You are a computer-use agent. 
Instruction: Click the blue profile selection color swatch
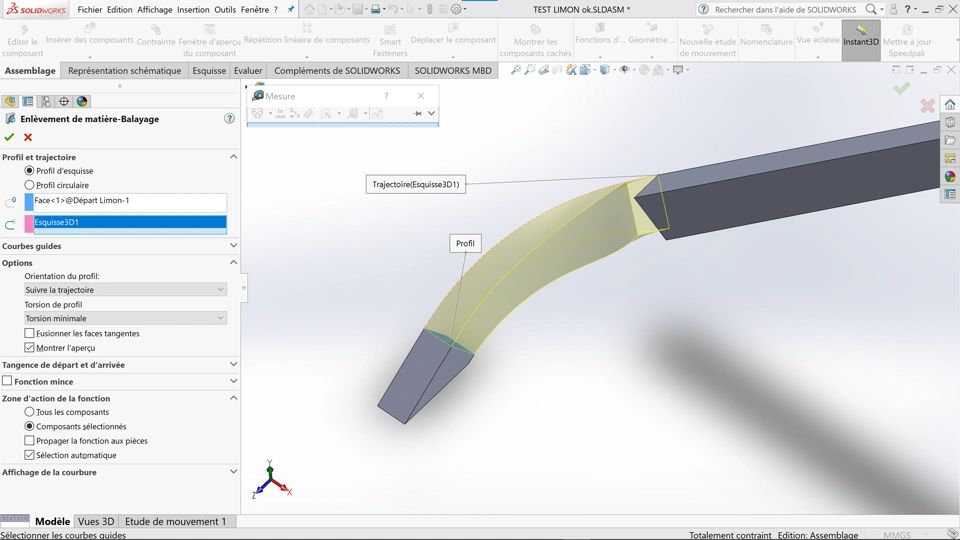(29, 201)
